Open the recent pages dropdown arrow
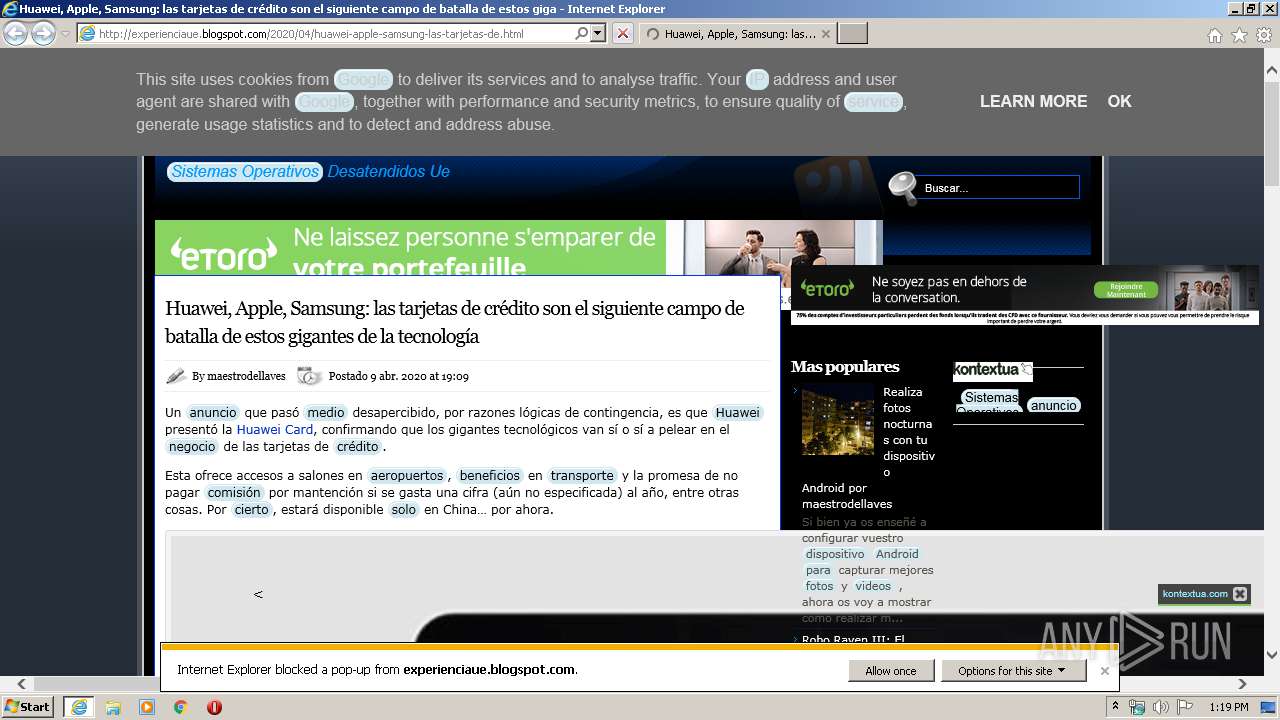 coord(65,34)
